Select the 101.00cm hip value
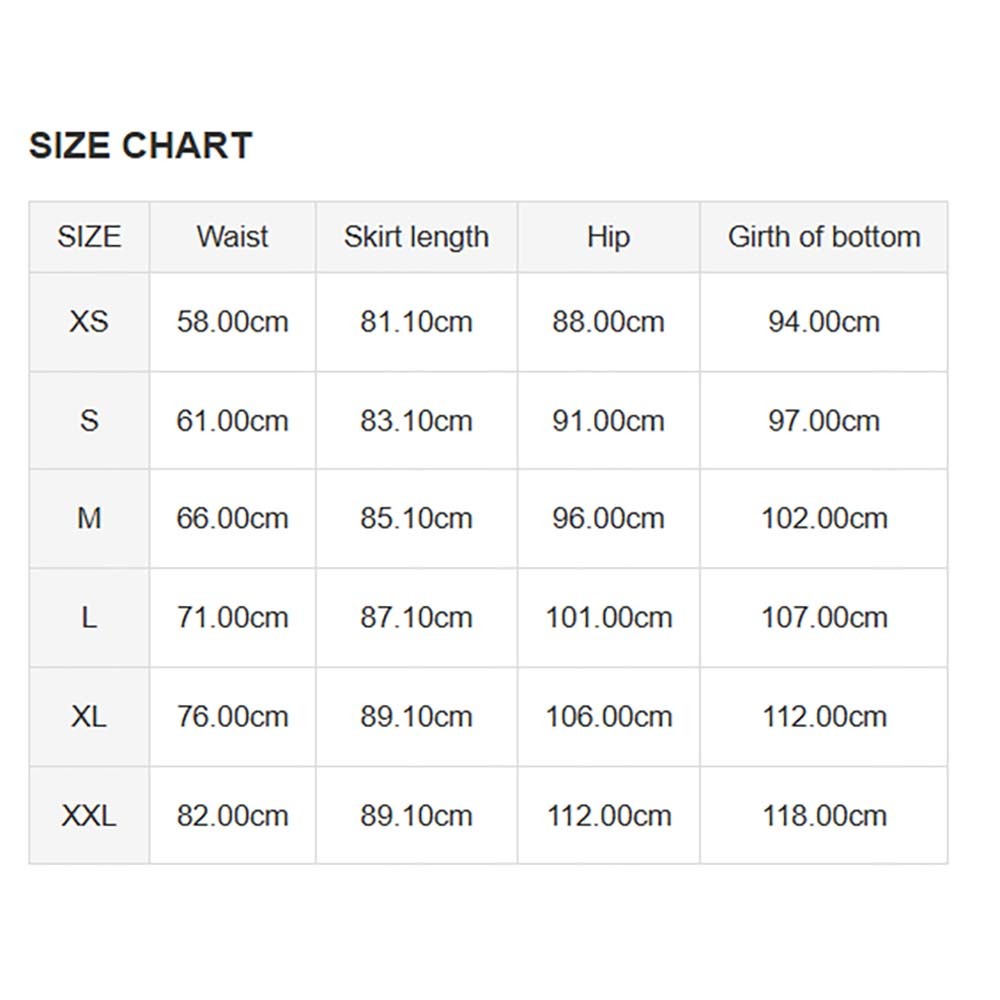This screenshot has width=1000, height=1000. point(608,618)
